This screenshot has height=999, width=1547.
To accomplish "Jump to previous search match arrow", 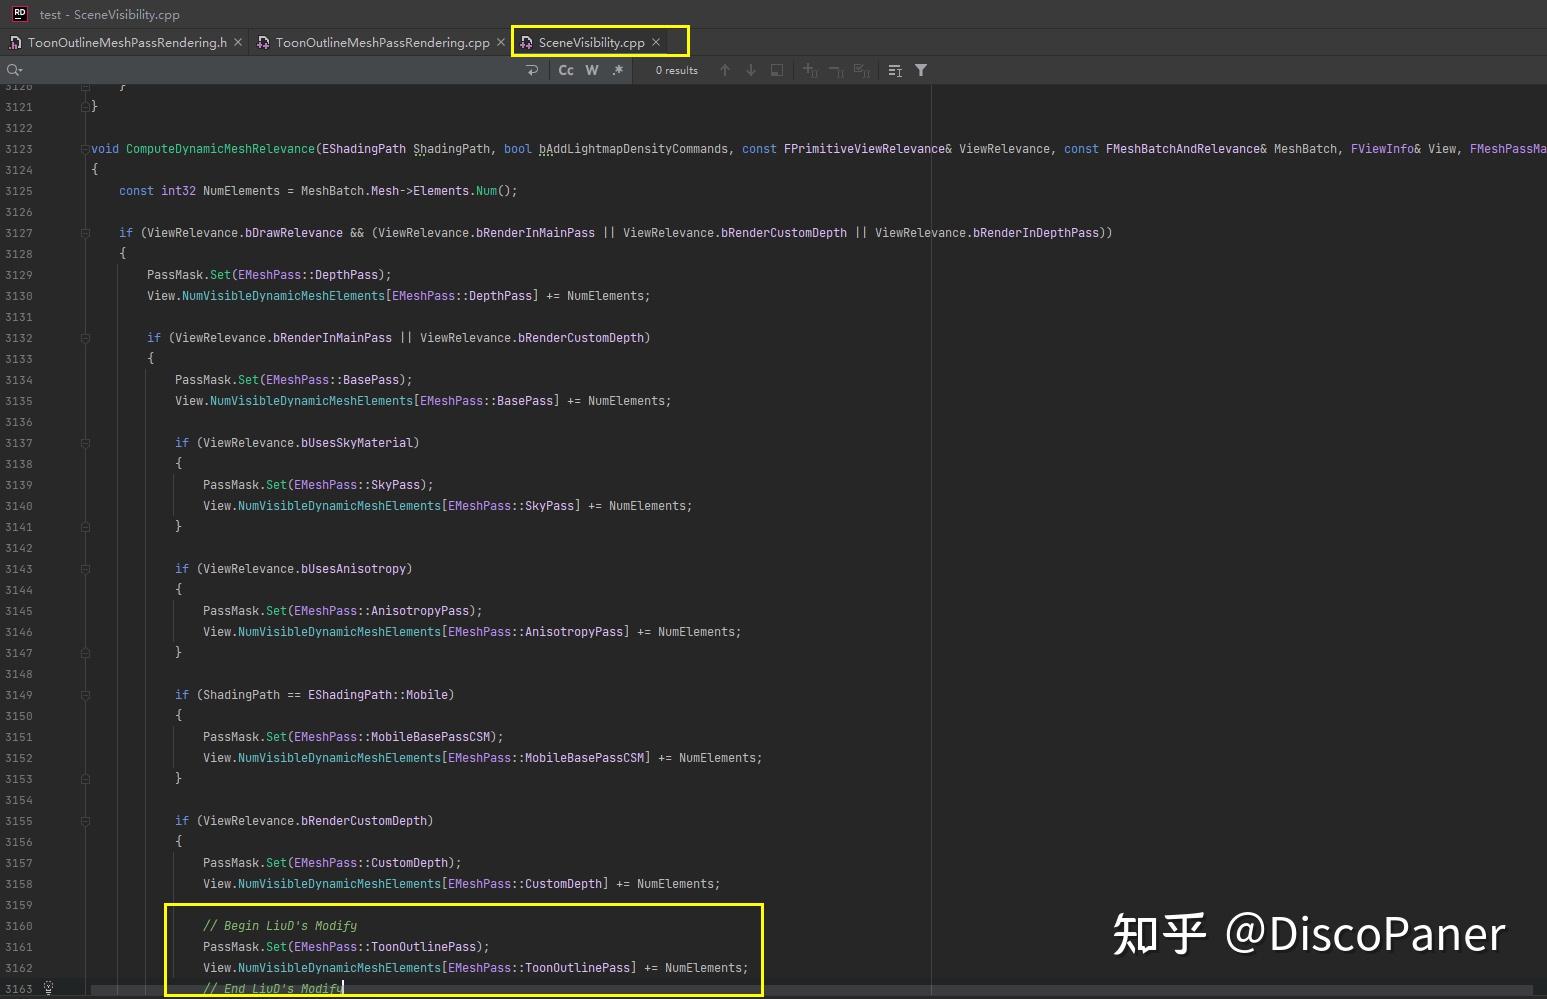I will pos(725,70).
